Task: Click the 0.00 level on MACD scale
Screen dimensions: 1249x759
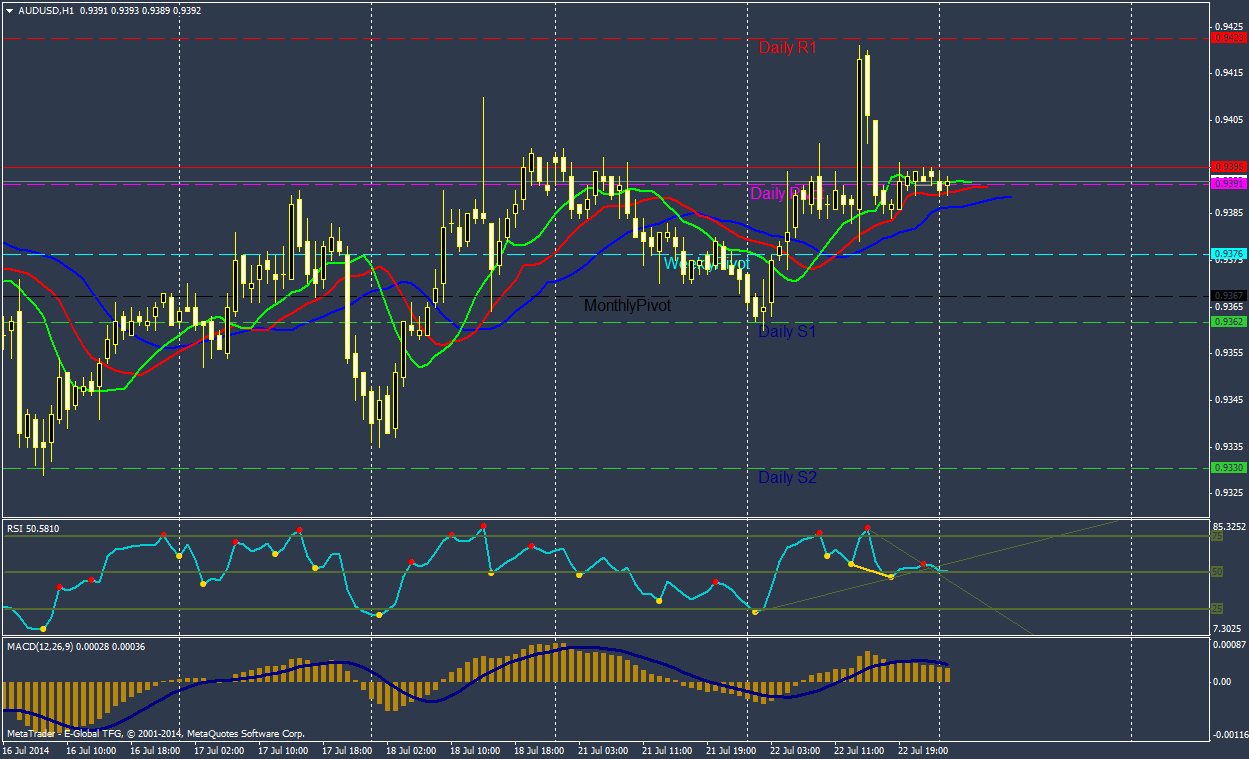Action: pos(1221,682)
